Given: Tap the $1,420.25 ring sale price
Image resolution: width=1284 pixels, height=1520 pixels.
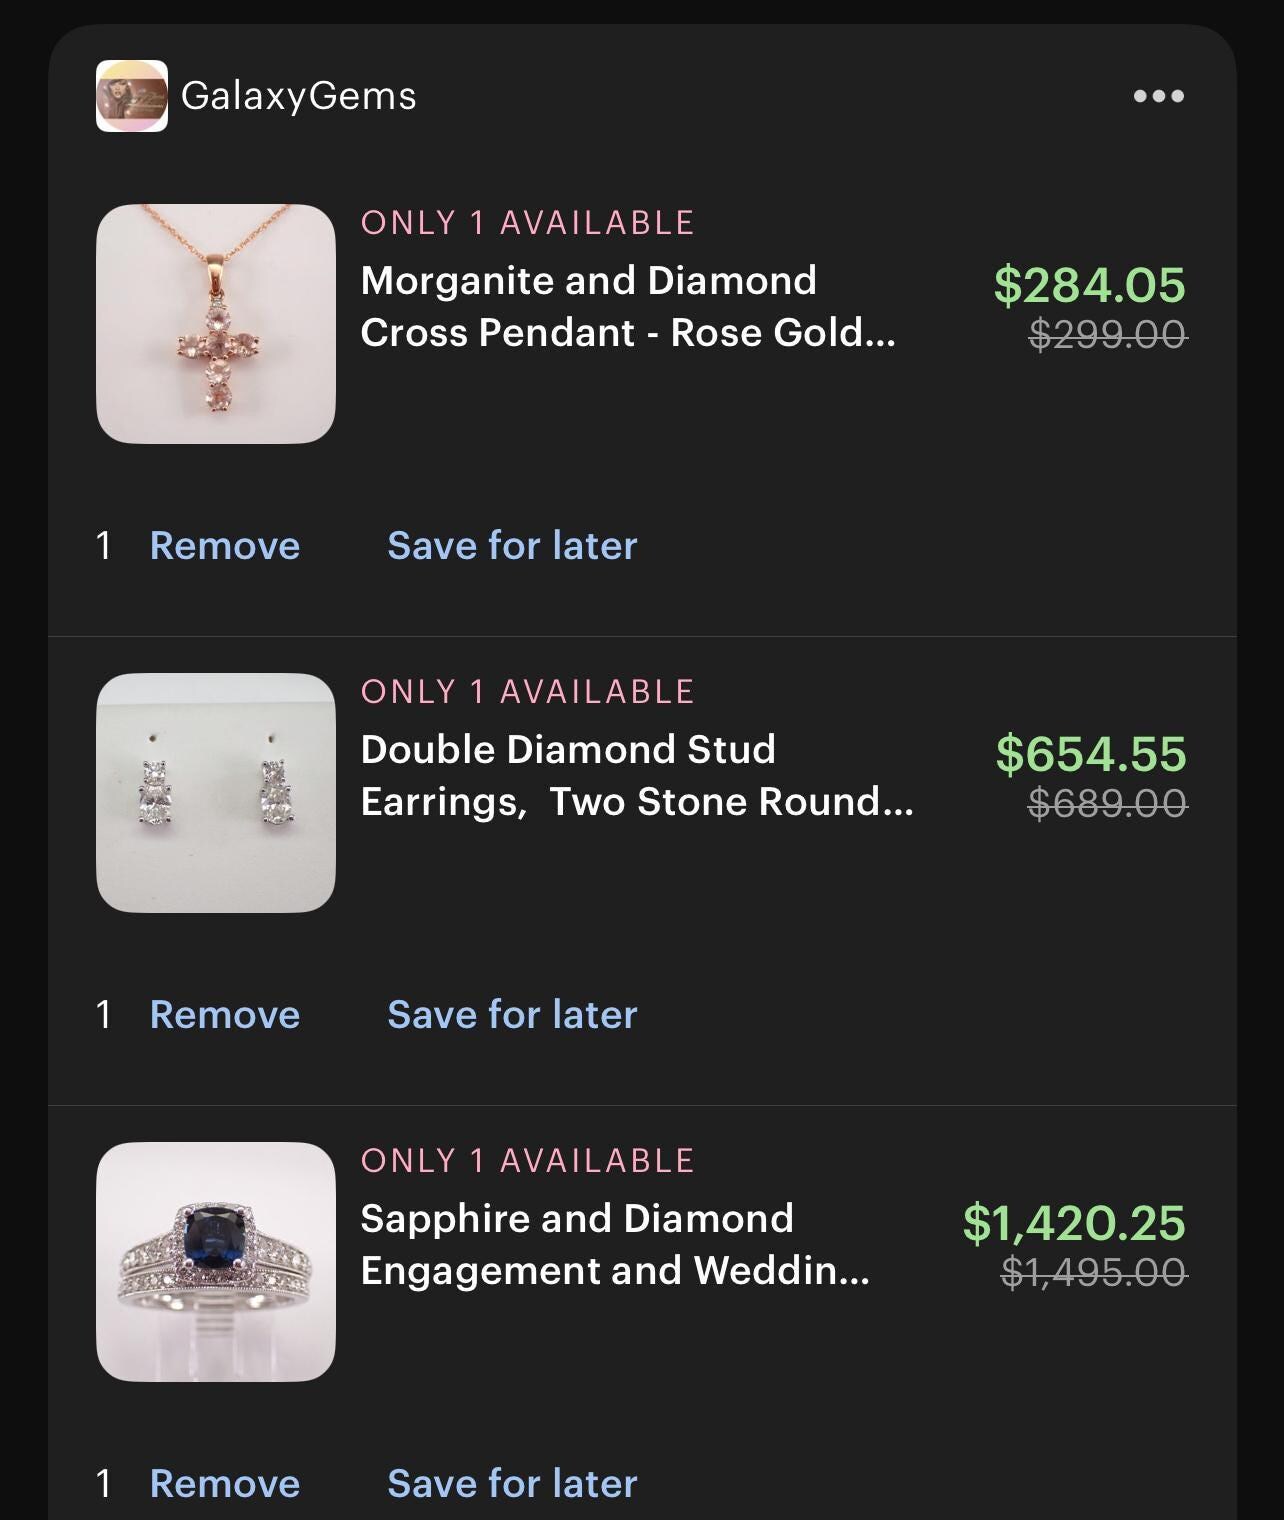Looking at the screenshot, I should pos(1074,1223).
